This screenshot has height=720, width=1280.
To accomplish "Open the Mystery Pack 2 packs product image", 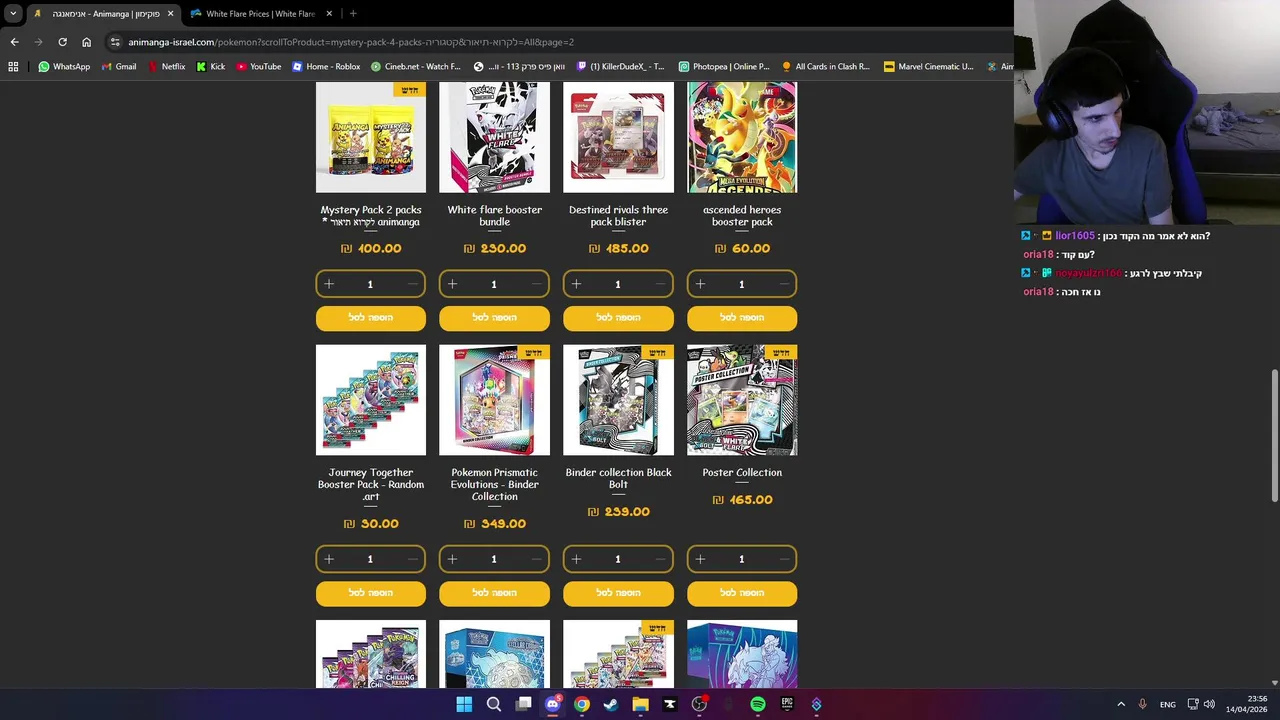I will [371, 137].
